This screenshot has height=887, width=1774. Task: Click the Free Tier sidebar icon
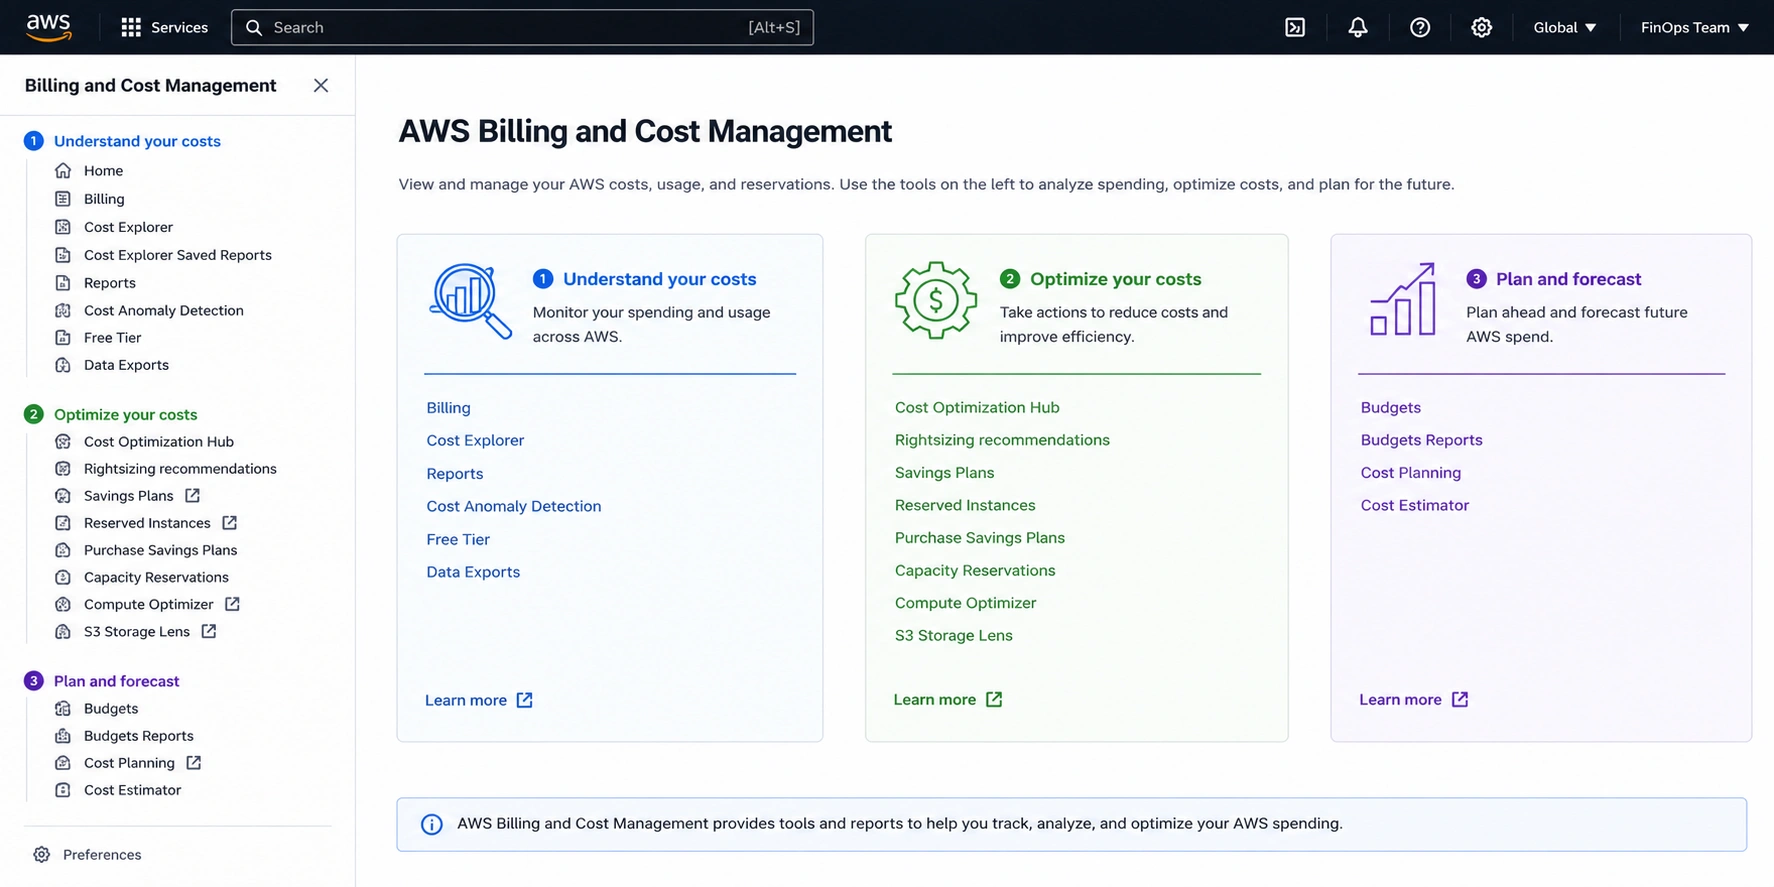tap(63, 338)
